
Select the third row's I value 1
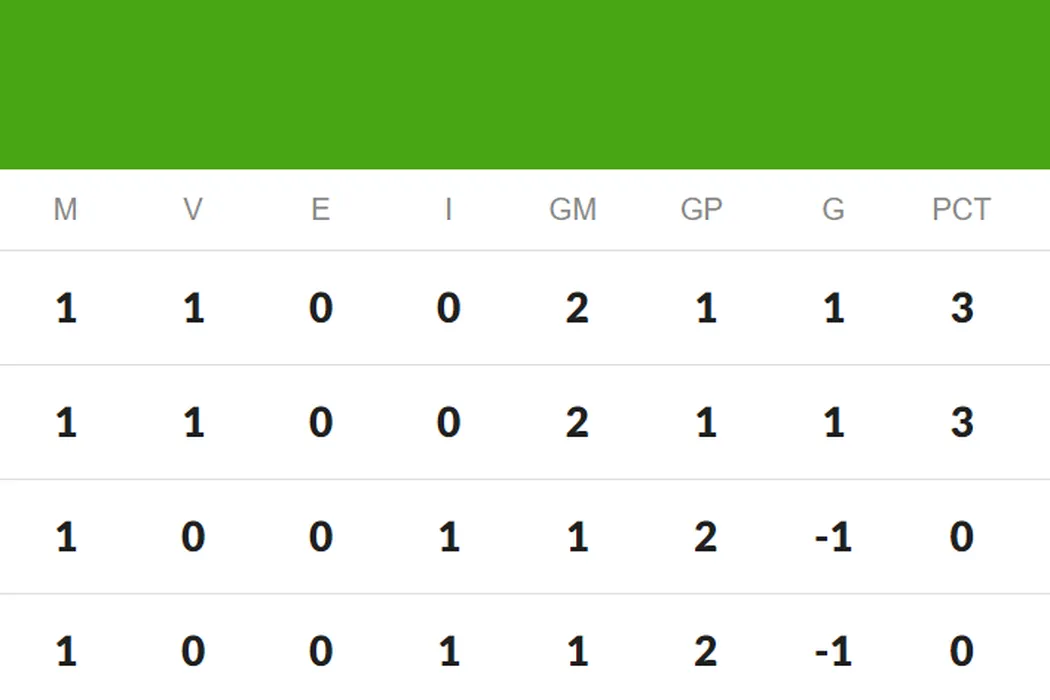tap(449, 538)
